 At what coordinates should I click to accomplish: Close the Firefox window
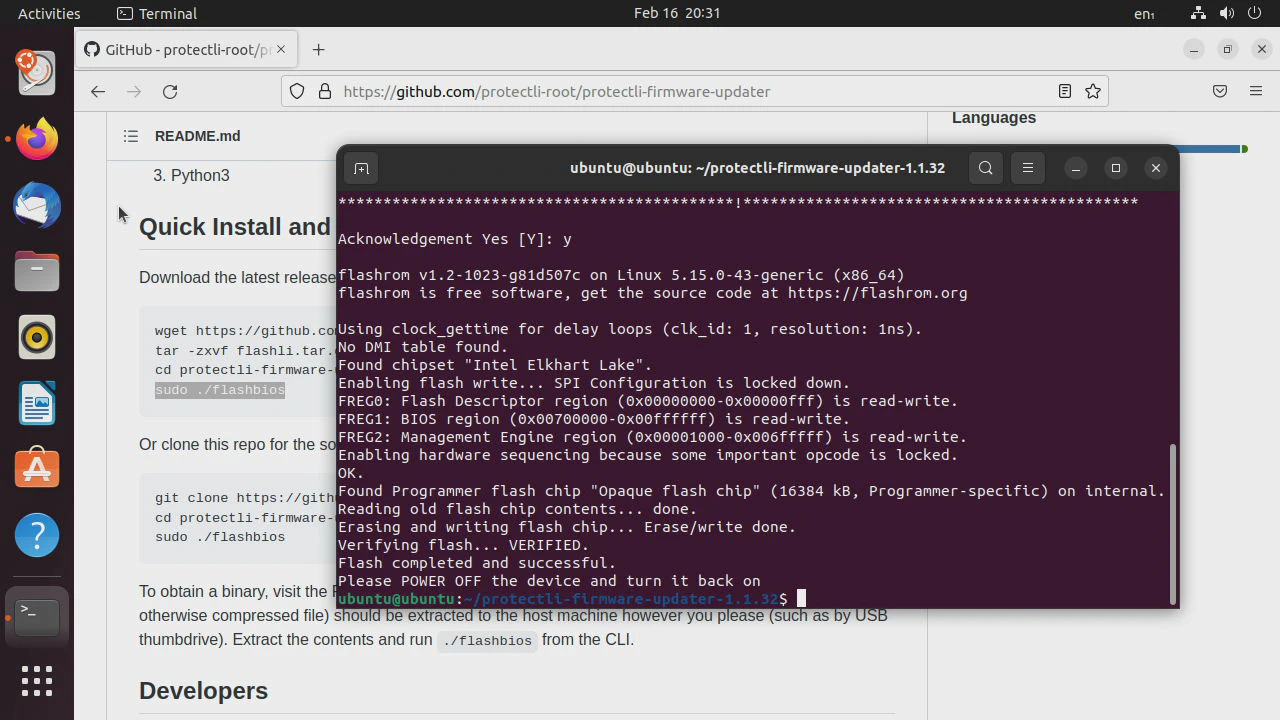[1262, 49]
